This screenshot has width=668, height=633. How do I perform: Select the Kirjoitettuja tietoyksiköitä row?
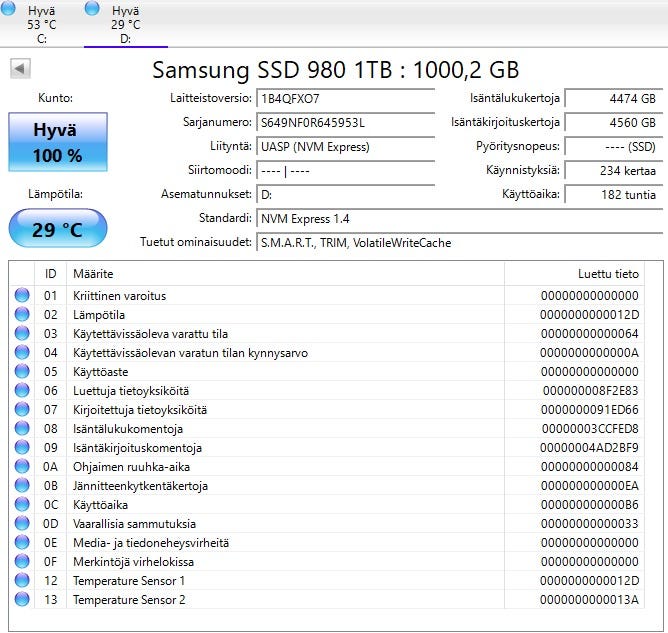tap(327, 409)
